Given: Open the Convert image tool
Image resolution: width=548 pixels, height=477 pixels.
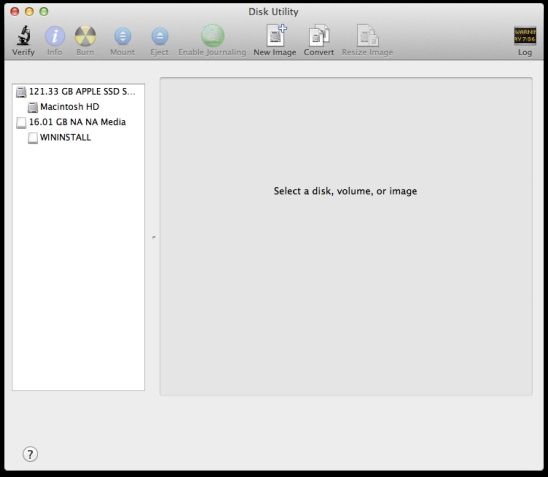Looking at the screenshot, I should tap(319, 36).
